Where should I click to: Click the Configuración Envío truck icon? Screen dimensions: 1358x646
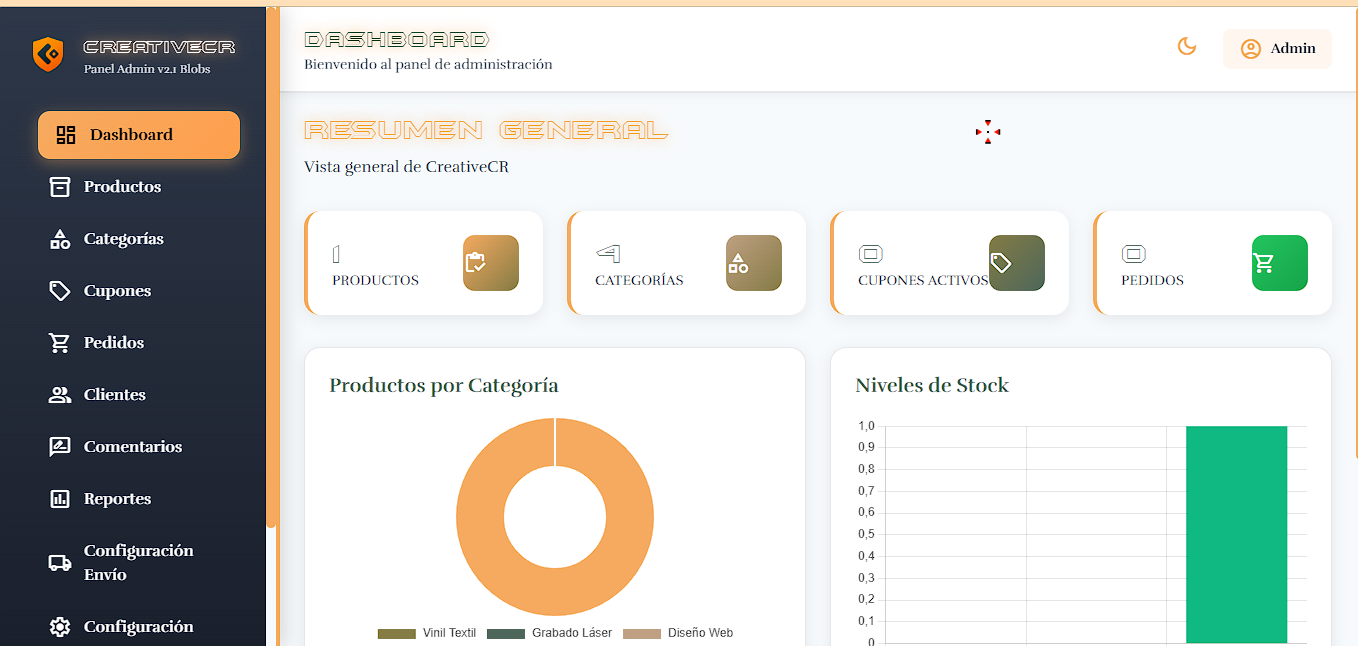tap(60, 563)
